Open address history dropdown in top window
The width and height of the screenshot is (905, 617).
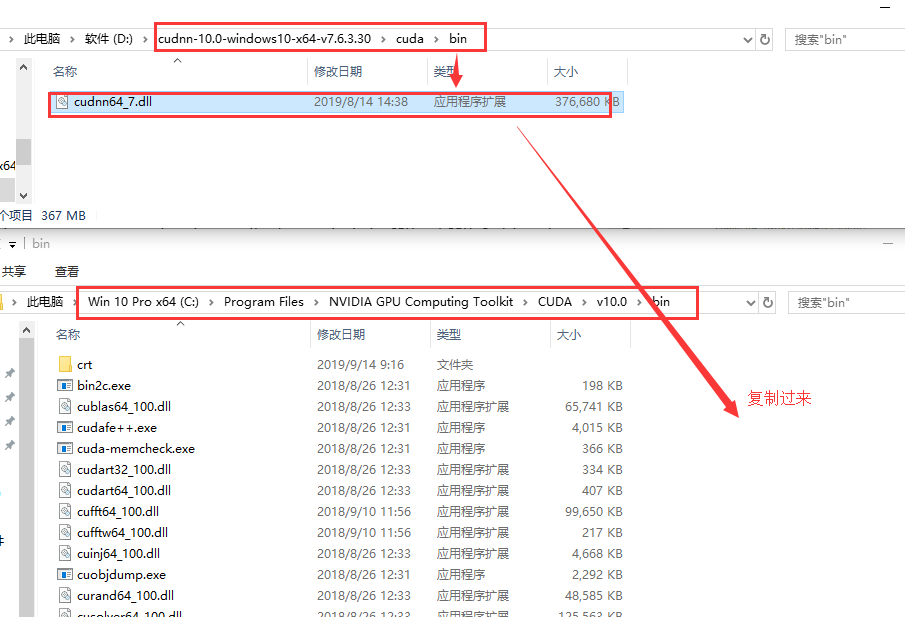coord(748,40)
